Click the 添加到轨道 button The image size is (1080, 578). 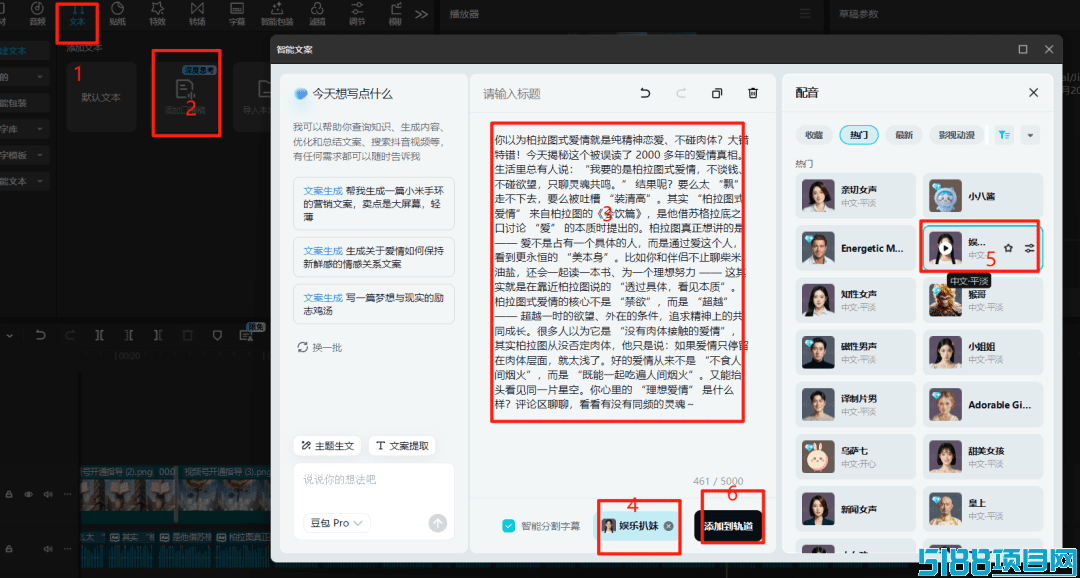[x=728, y=526]
